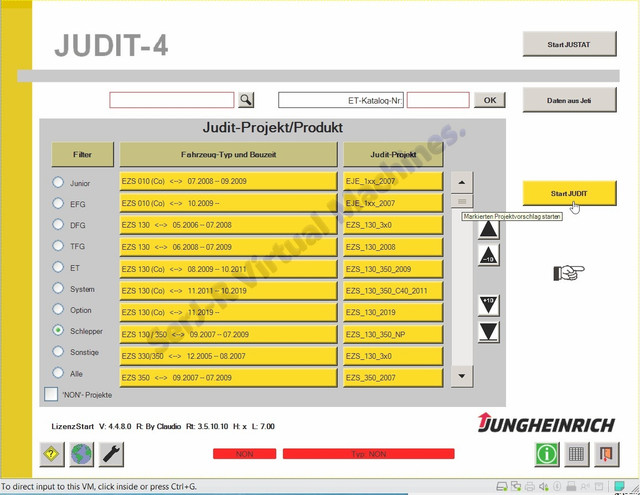This screenshot has height=495, width=640.
Task: Click project EZS_130_2019
Action: coord(393,312)
